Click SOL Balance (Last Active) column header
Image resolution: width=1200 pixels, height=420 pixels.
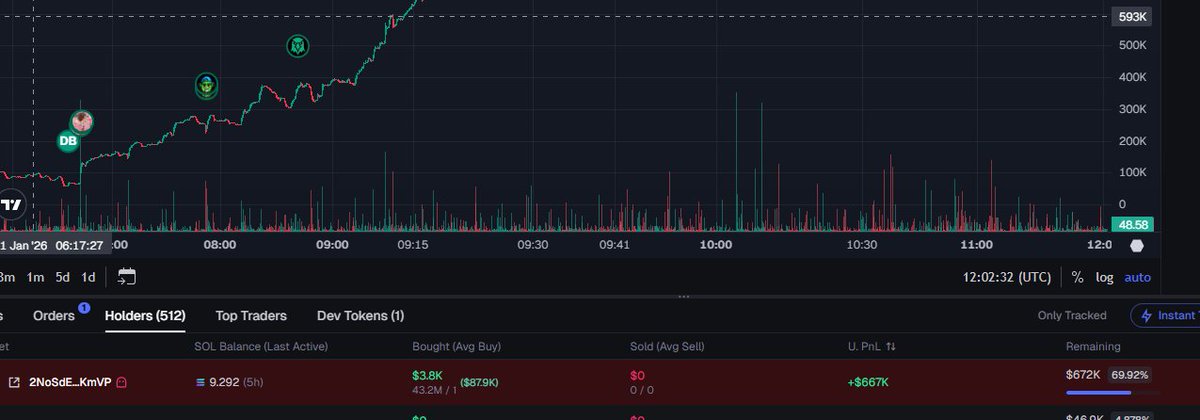click(260, 346)
